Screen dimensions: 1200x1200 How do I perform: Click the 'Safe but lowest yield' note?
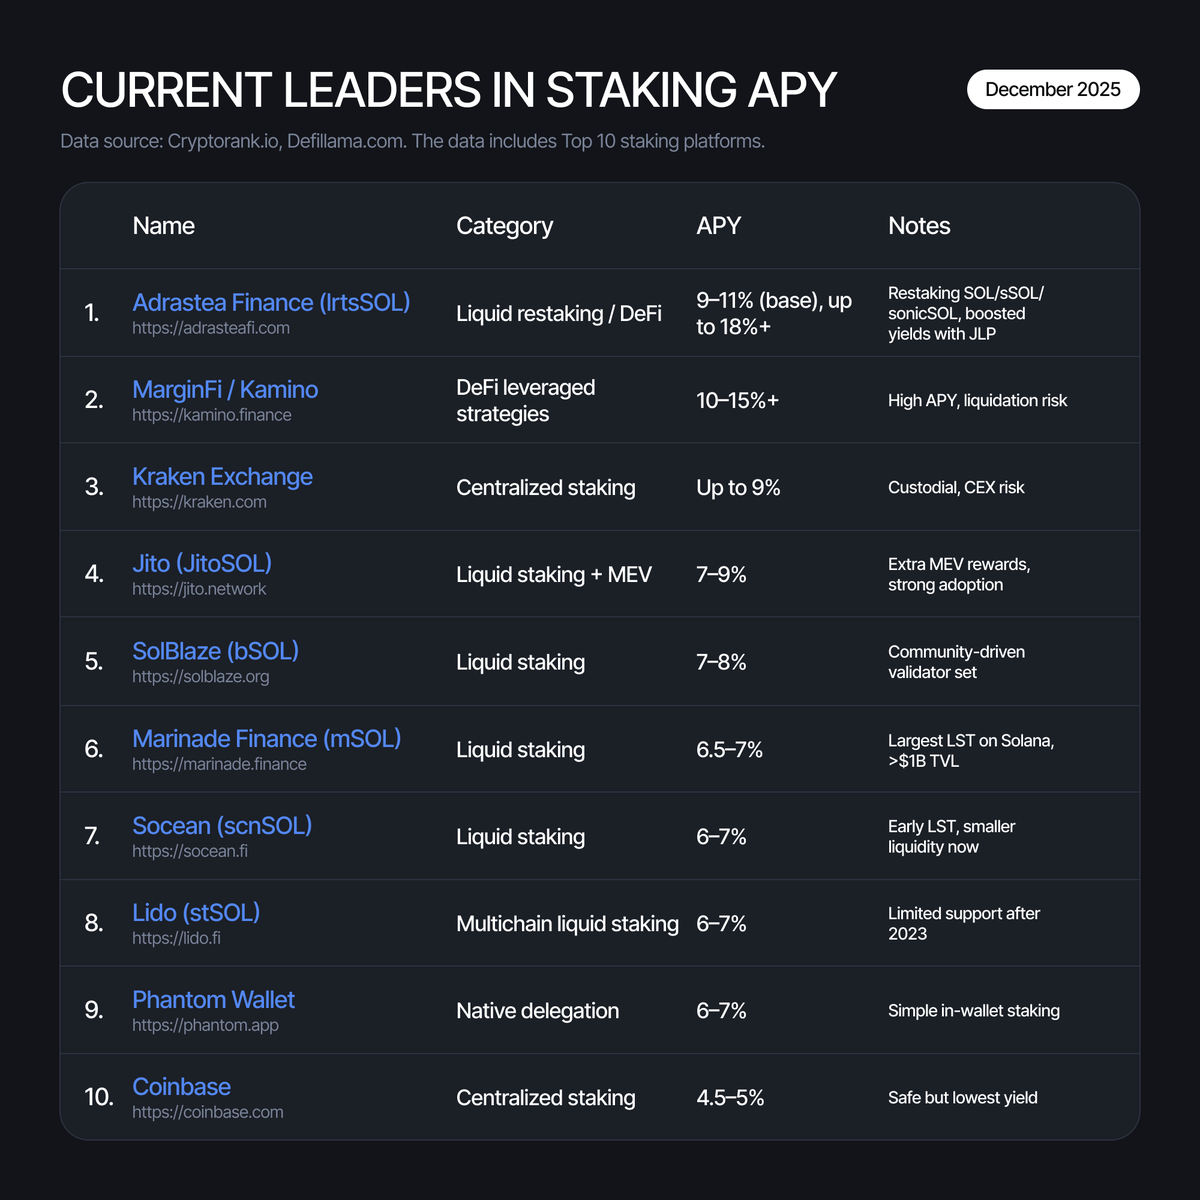pyautogui.click(x=963, y=1097)
